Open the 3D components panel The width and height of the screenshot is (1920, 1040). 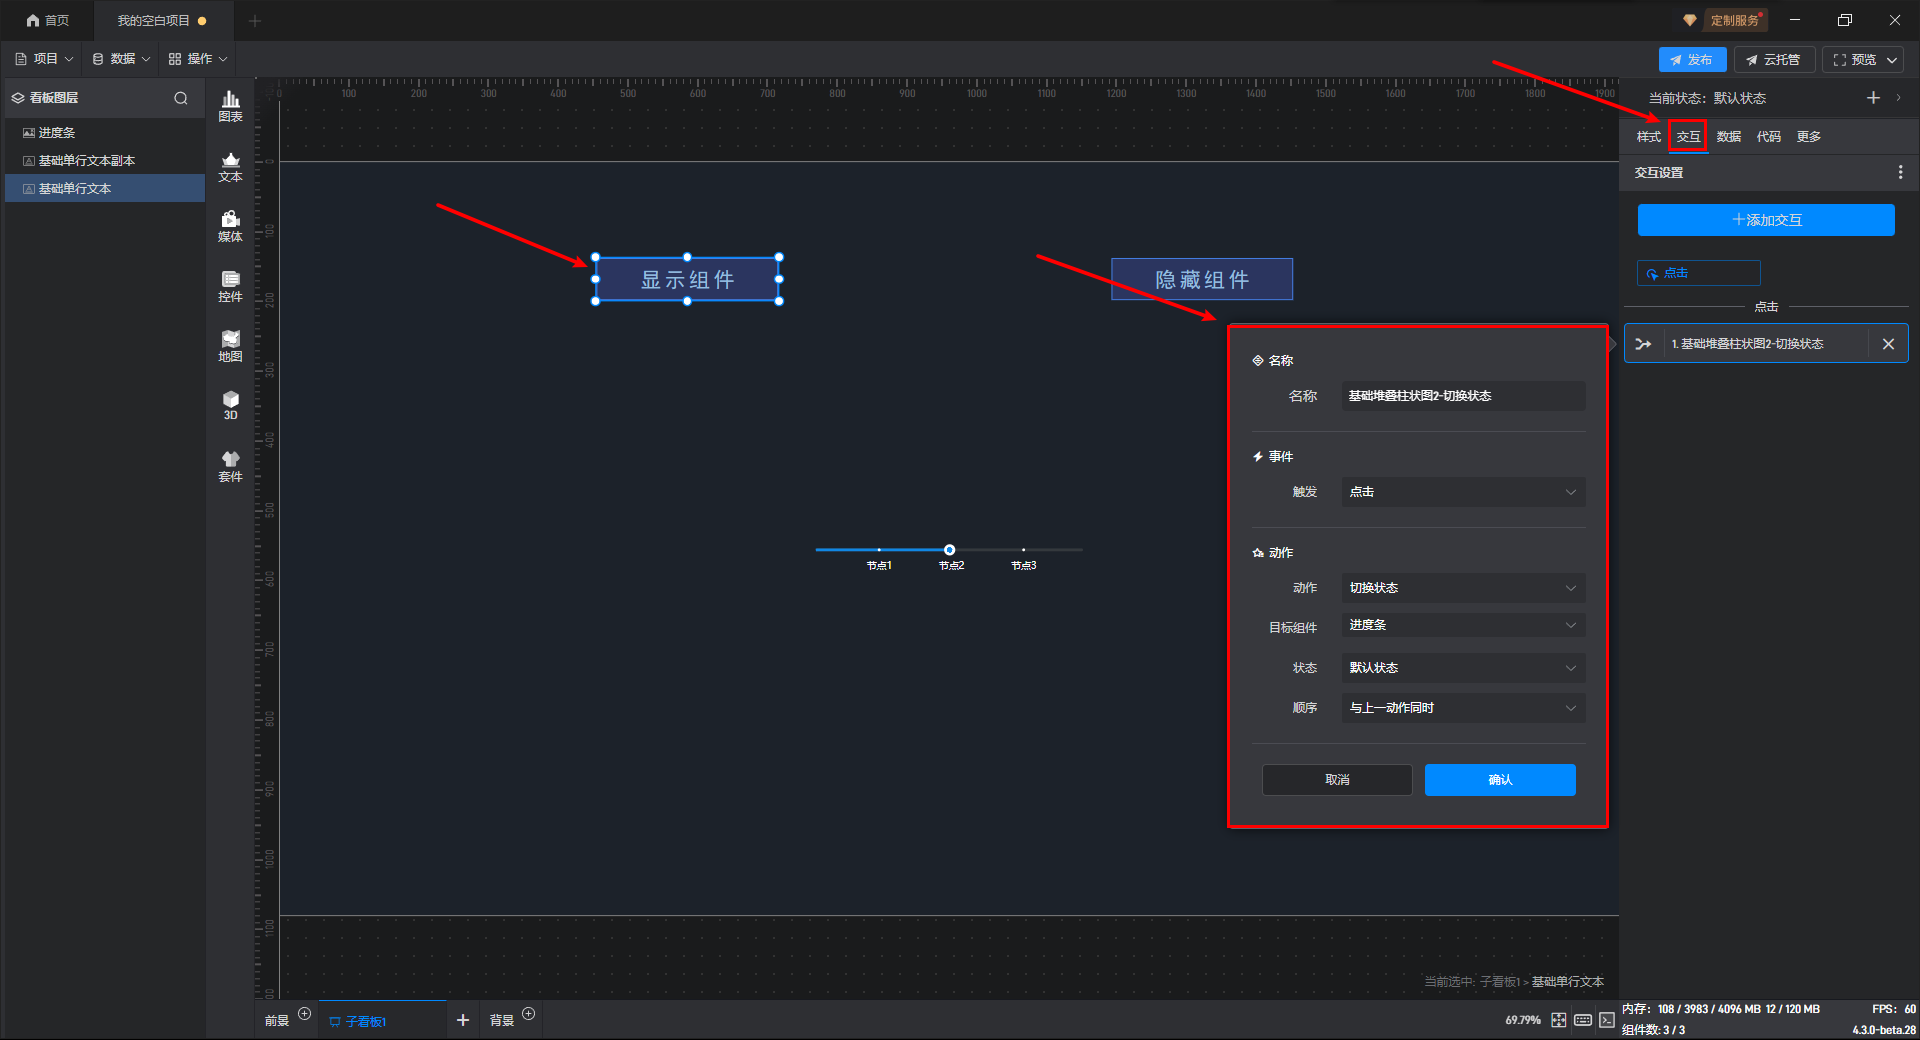point(230,405)
